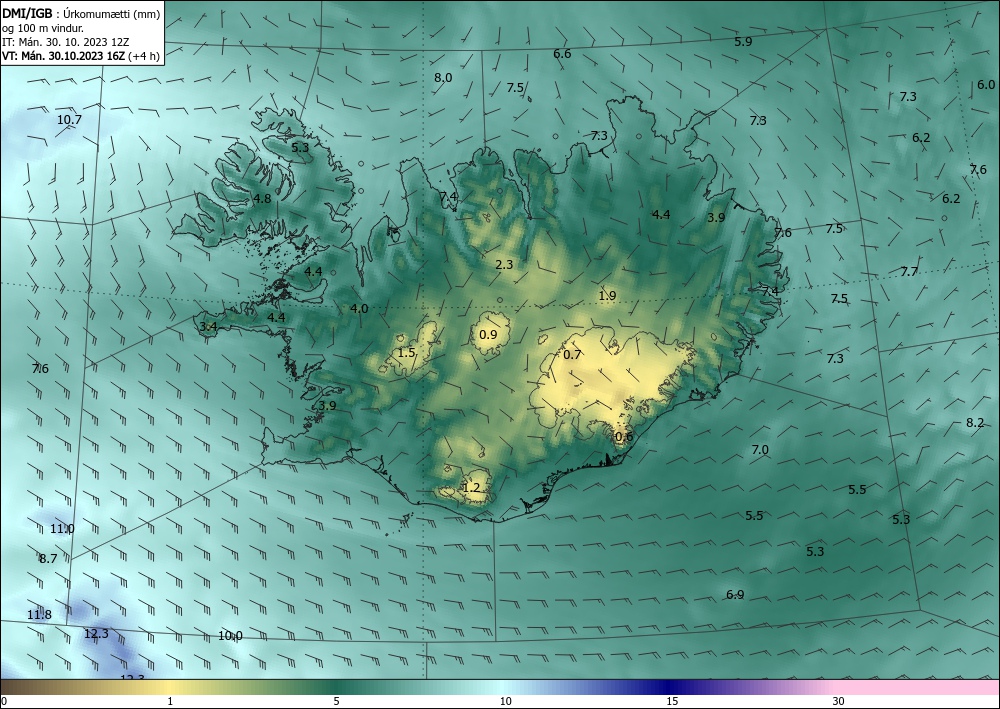This screenshot has width=1000, height=709.
Task: Click the 0.9 value inside the glacier outline
Action: pos(488,335)
